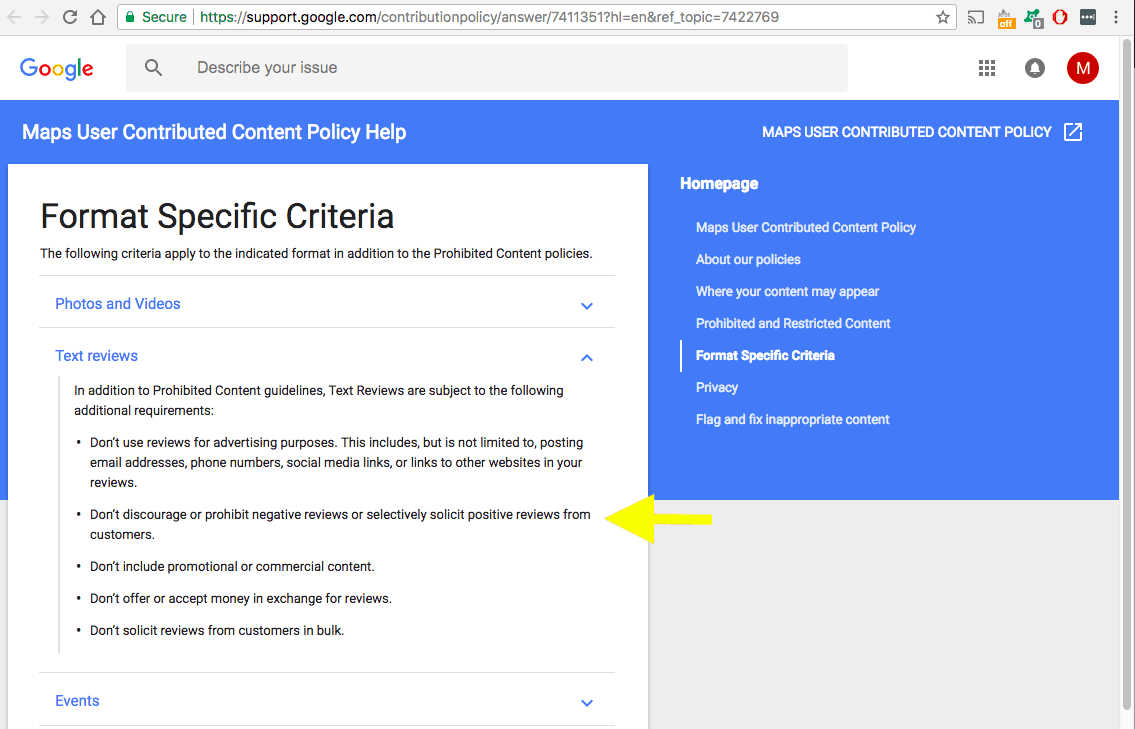The height and width of the screenshot is (729, 1135).
Task: Expand the Events section
Action: 587,702
